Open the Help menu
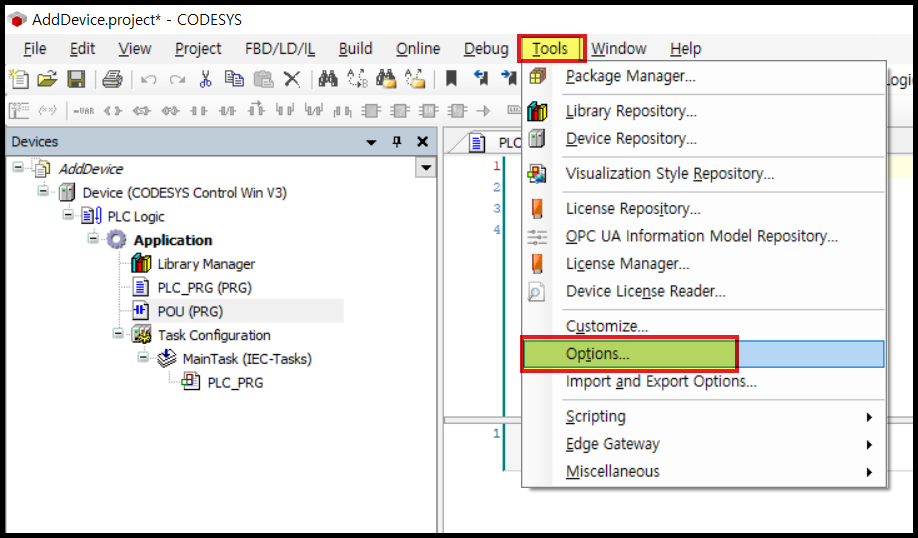This screenshot has width=918, height=538. [686, 49]
